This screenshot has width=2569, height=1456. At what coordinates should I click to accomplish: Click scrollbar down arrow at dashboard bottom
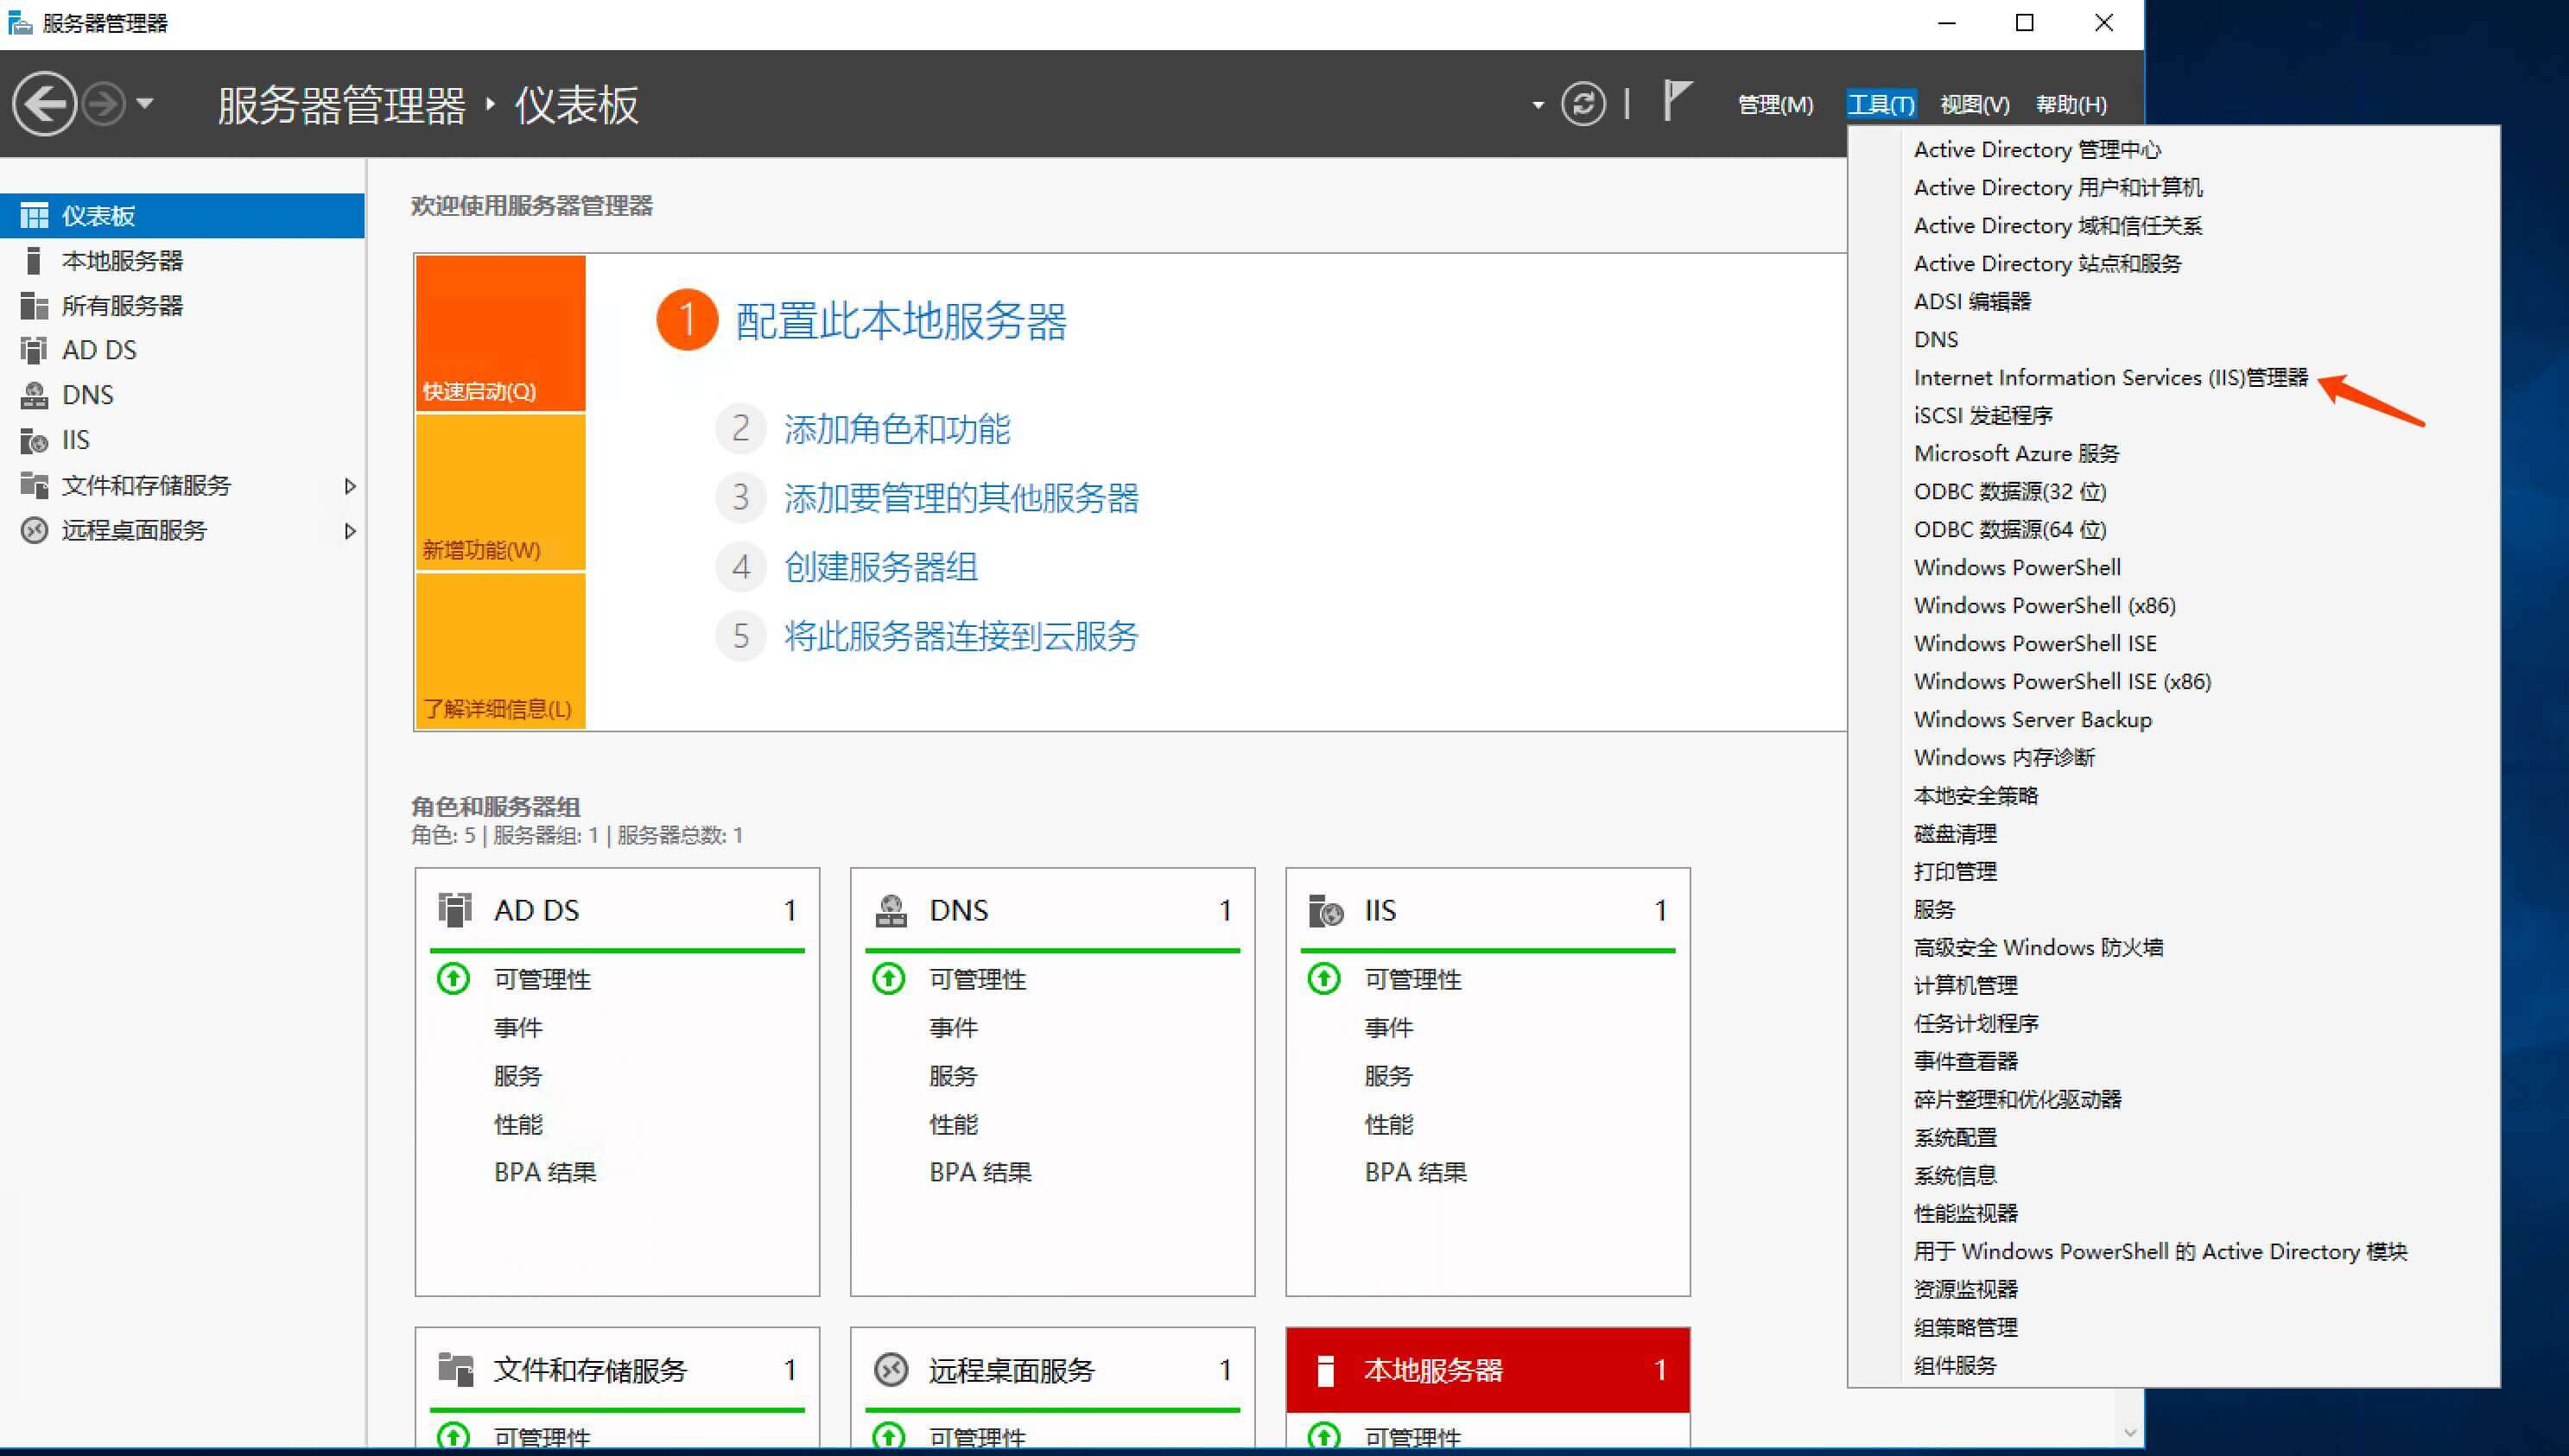[2130, 1432]
